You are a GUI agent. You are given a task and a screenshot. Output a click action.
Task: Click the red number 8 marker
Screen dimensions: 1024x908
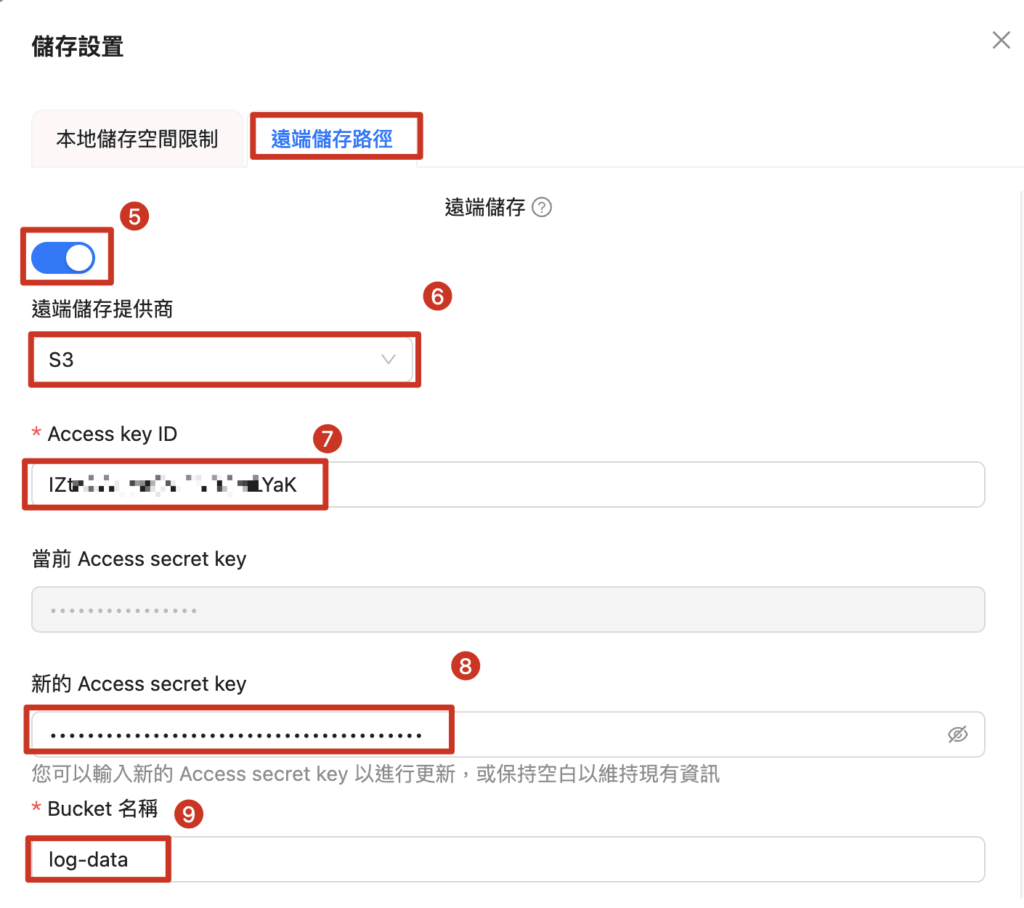click(465, 666)
